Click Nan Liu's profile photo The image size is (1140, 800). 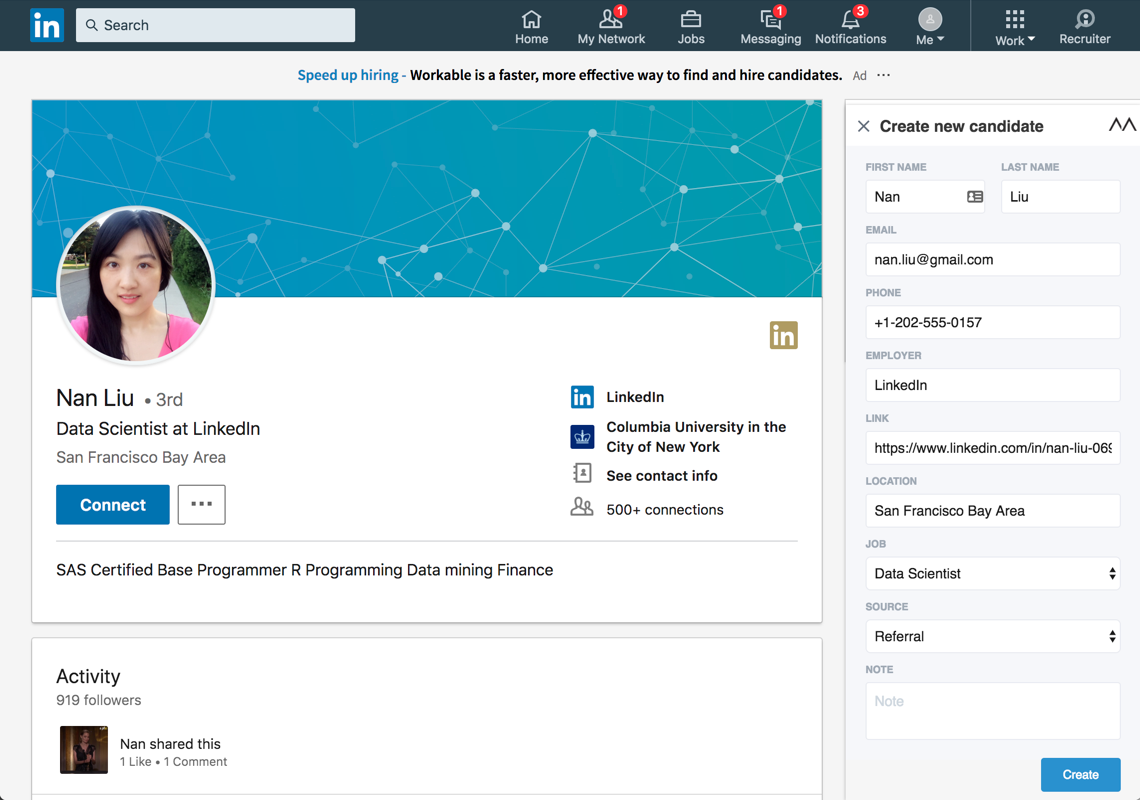point(136,284)
